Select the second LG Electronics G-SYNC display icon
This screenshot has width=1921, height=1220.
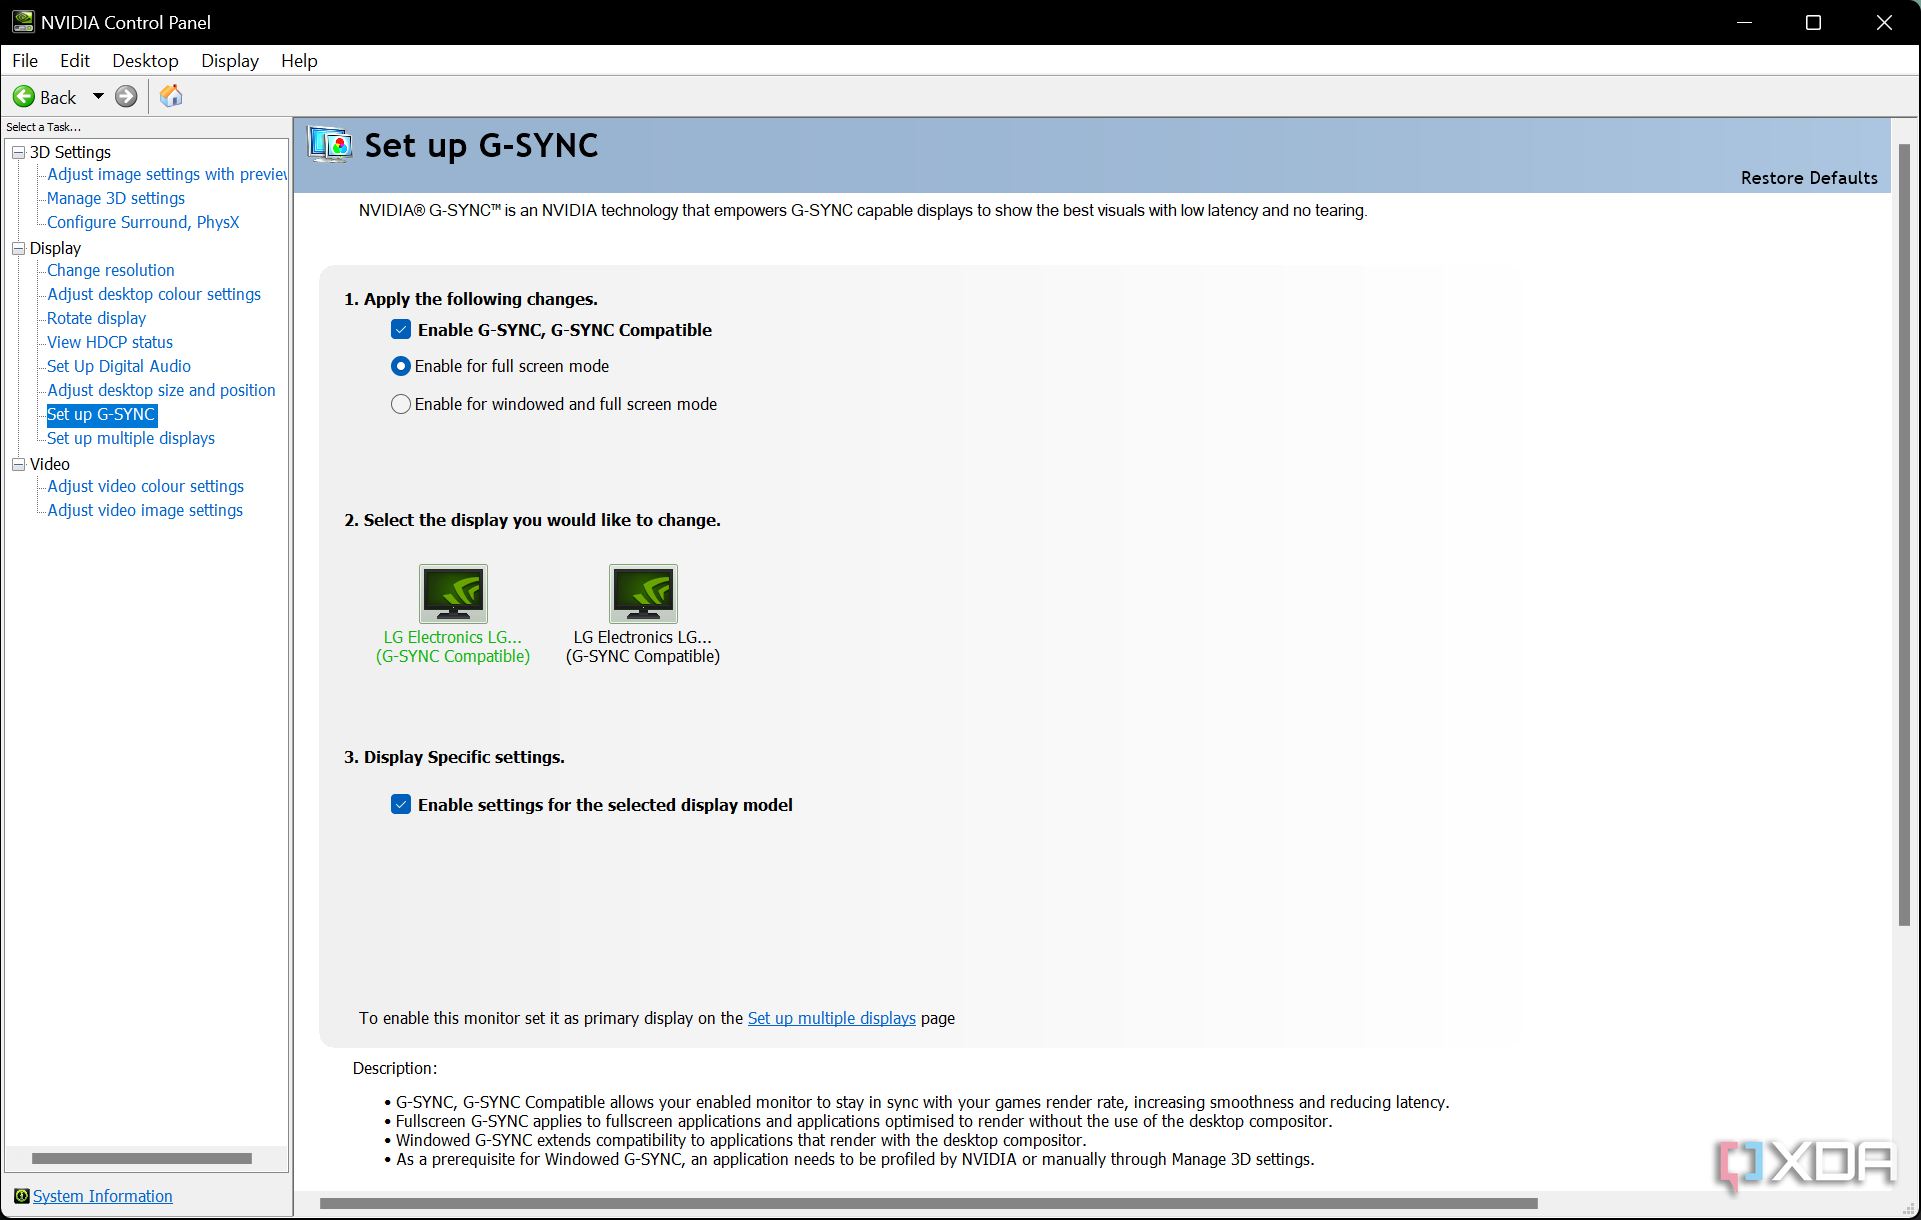pyautogui.click(x=641, y=591)
